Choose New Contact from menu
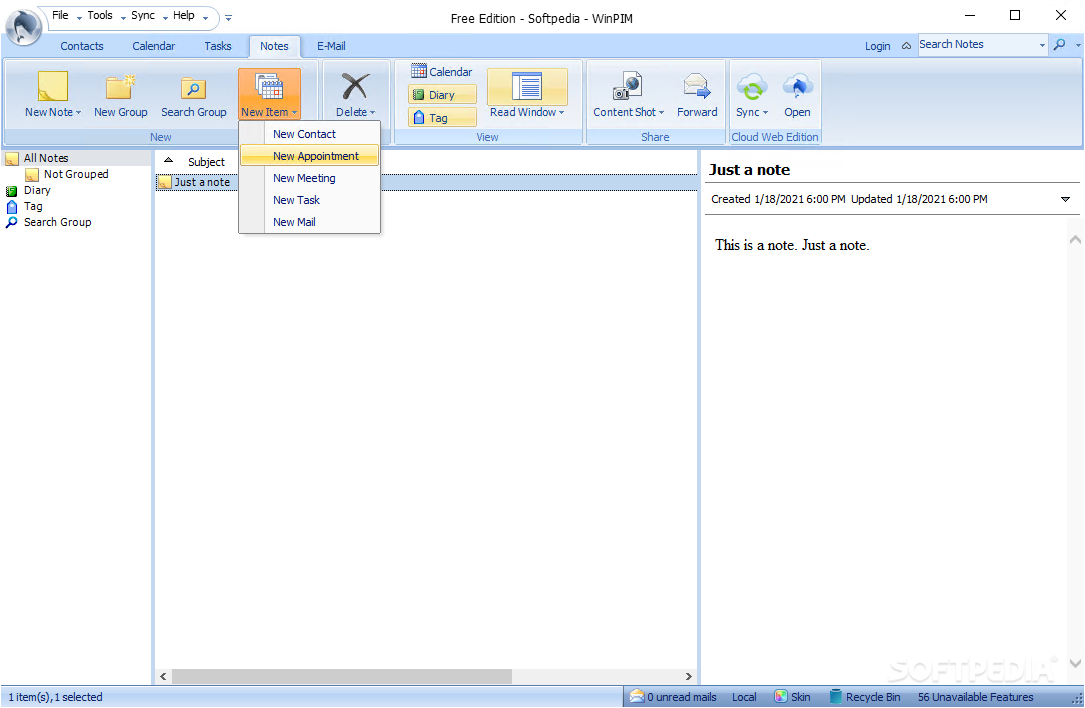The width and height of the screenshot is (1085, 708). click(309, 134)
